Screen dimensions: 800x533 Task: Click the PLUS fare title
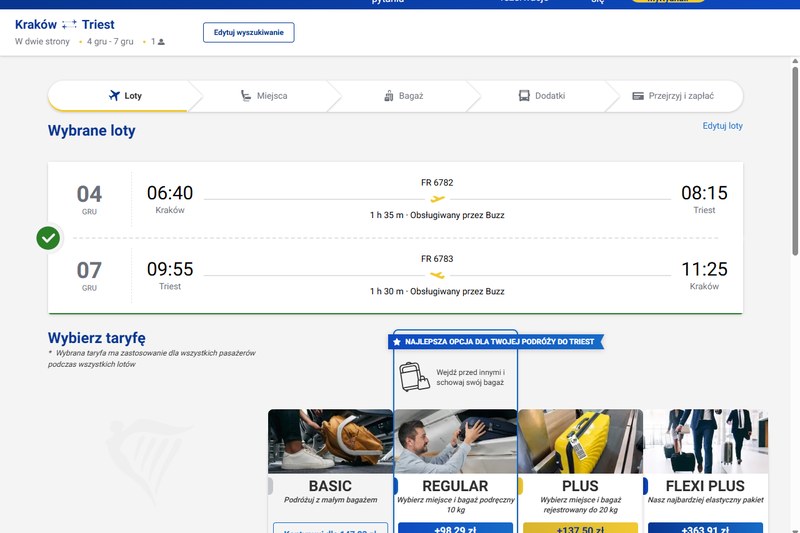point(580,486)
